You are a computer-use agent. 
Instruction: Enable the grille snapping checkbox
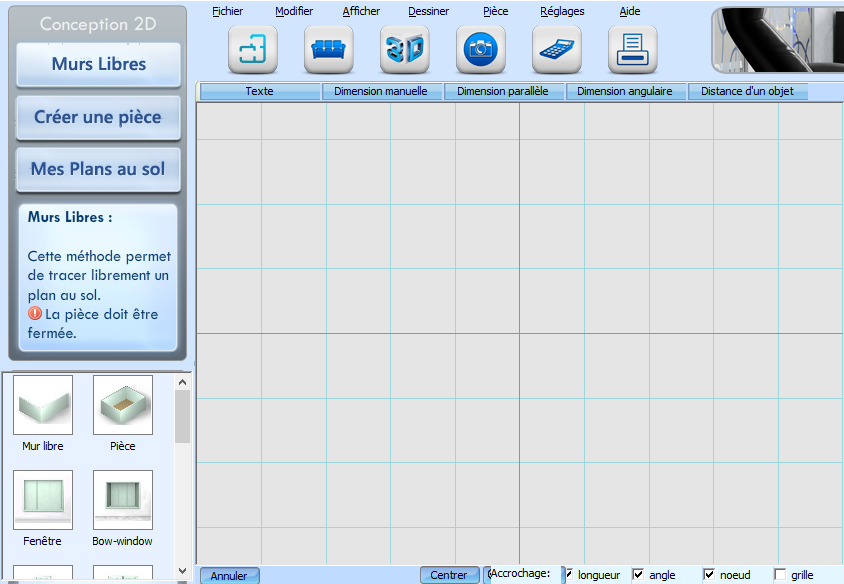[780, 574]
